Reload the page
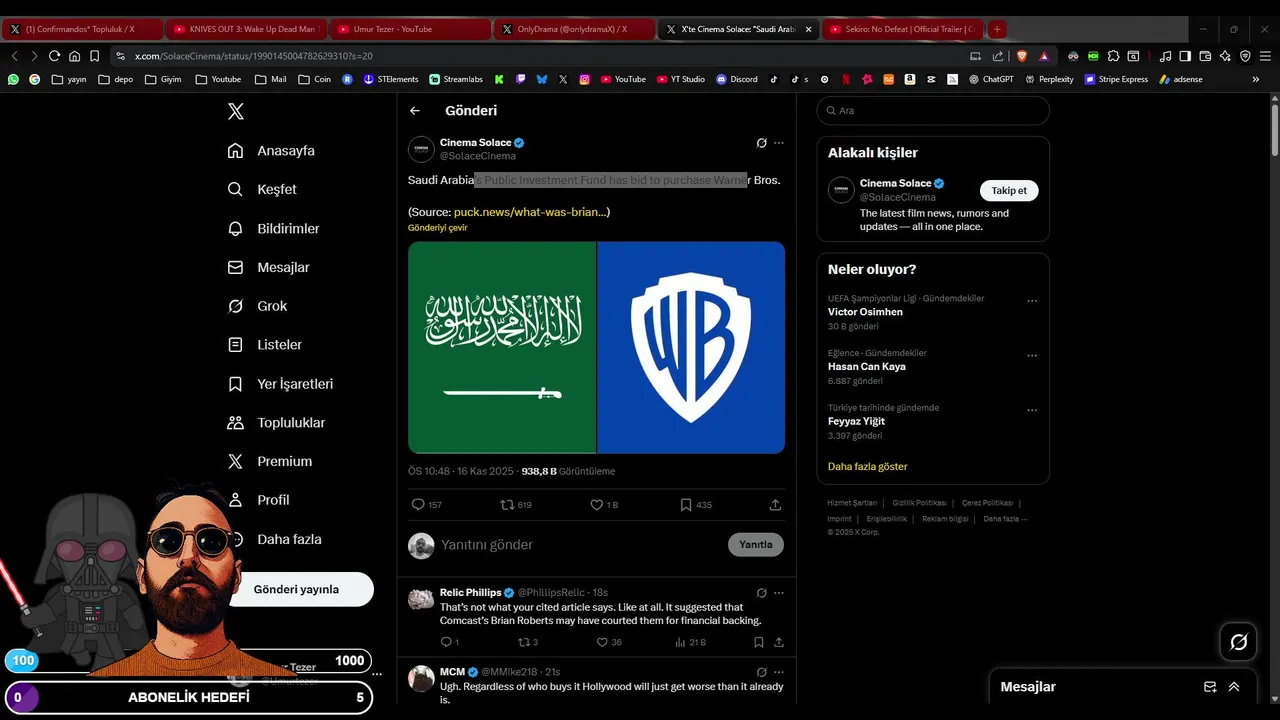1280x720 pixels. 54,56
